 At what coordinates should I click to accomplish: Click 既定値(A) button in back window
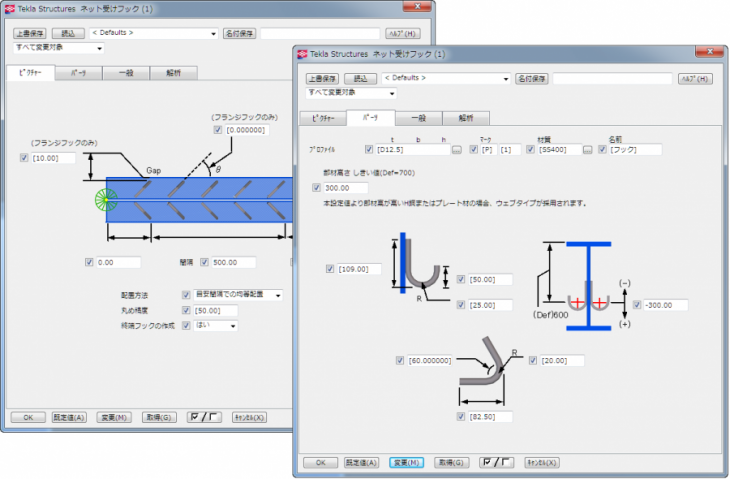click(x=69, y=417)
